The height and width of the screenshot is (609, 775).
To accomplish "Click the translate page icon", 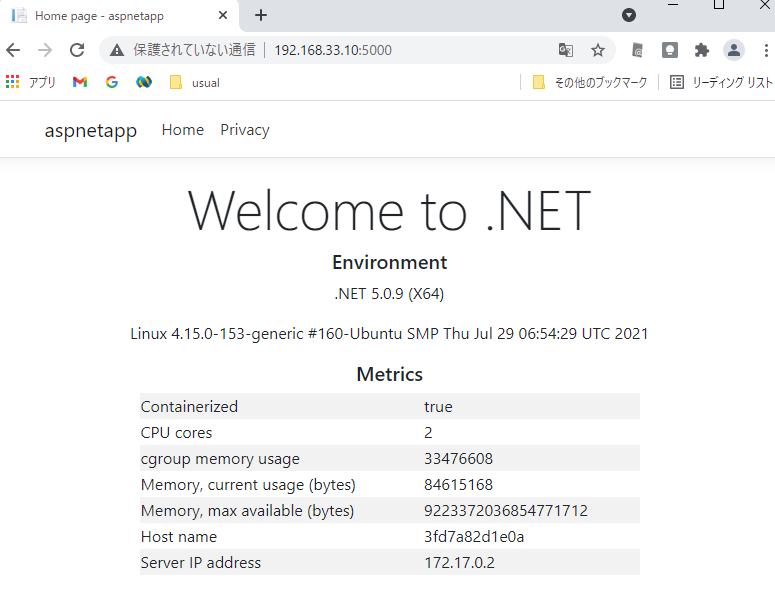I will [x=566, y=50].
